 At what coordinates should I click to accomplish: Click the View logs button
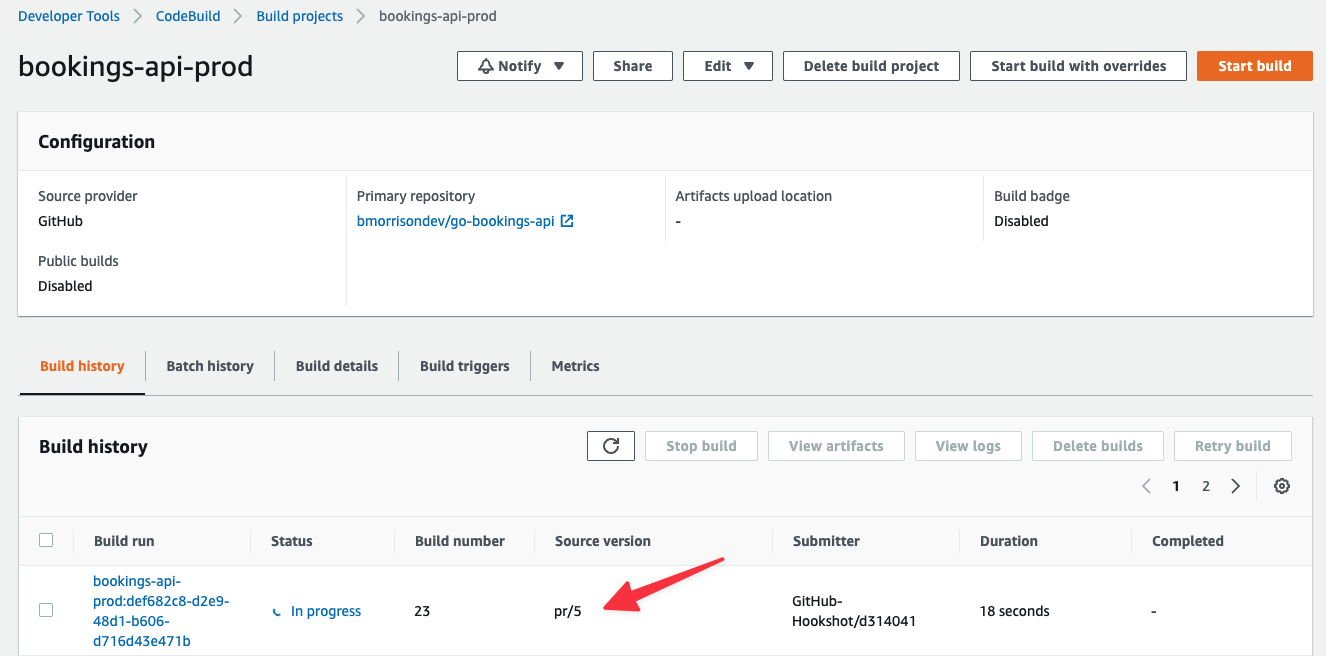tap(968, 446)
